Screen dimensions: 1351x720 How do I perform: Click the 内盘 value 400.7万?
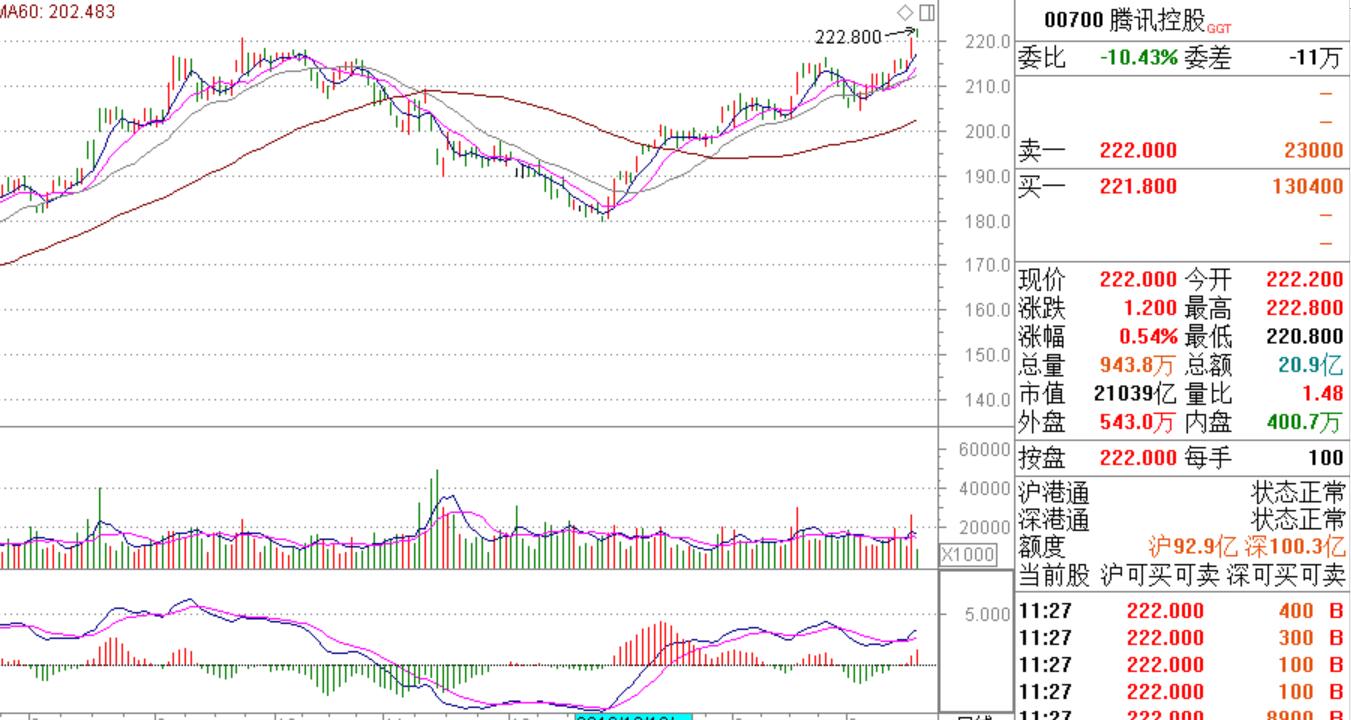[1305, 422]
